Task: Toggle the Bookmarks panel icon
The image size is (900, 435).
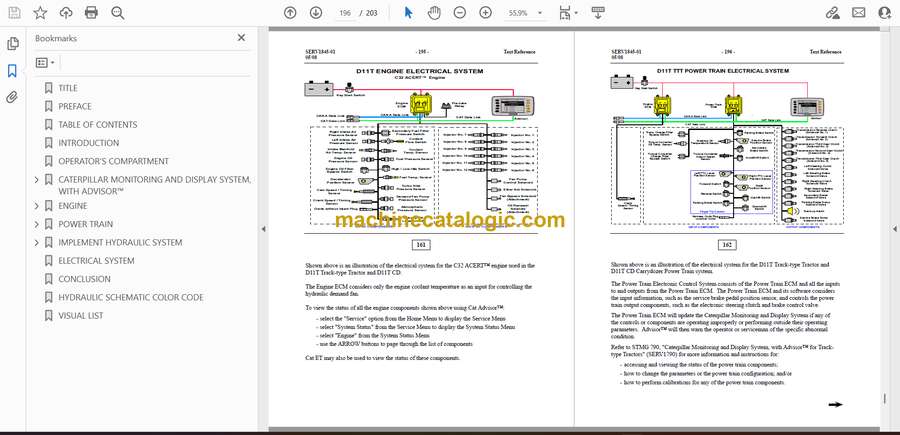Action: pyautogui.click(x=12, y=71)
